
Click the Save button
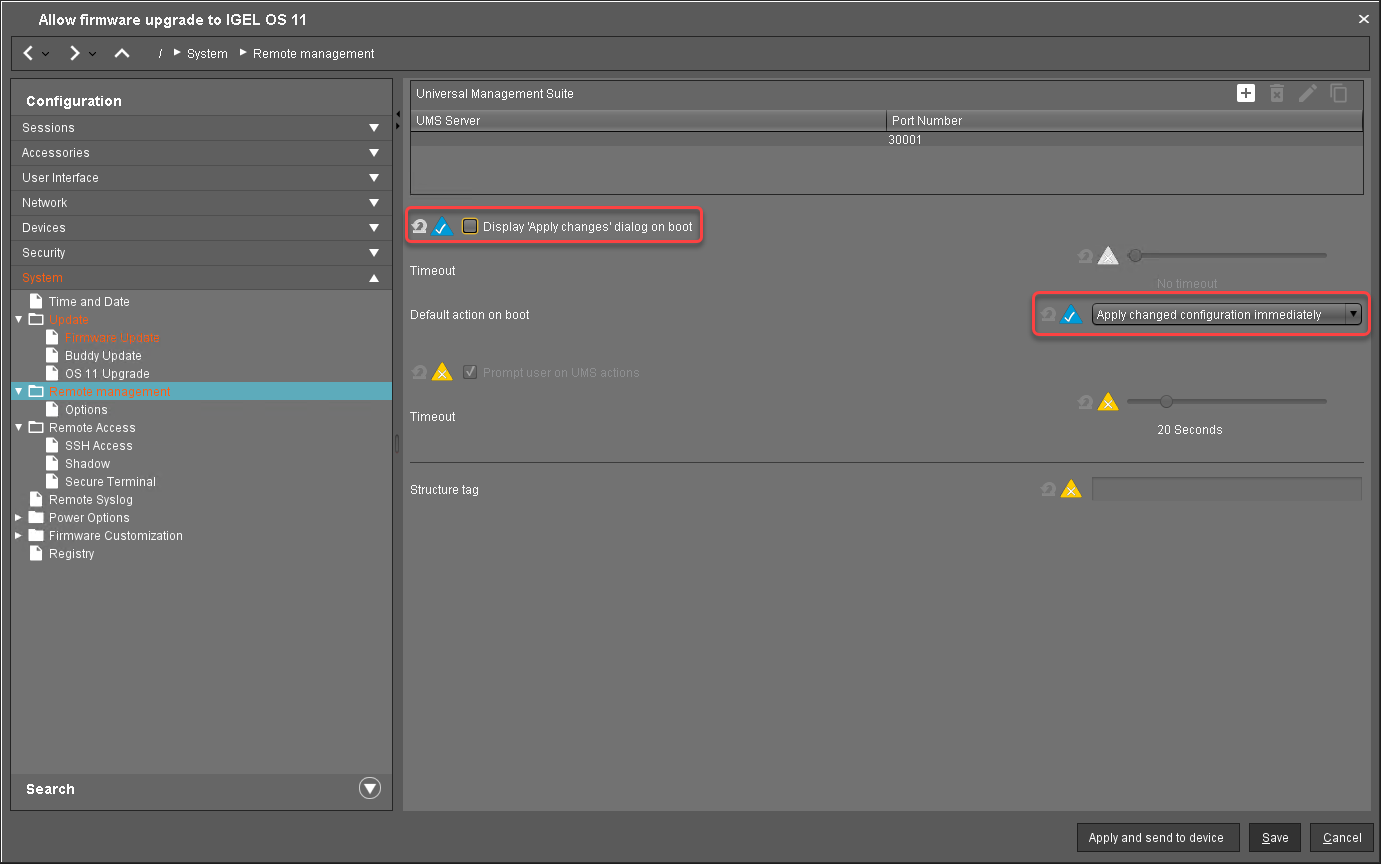(1274, 838)
